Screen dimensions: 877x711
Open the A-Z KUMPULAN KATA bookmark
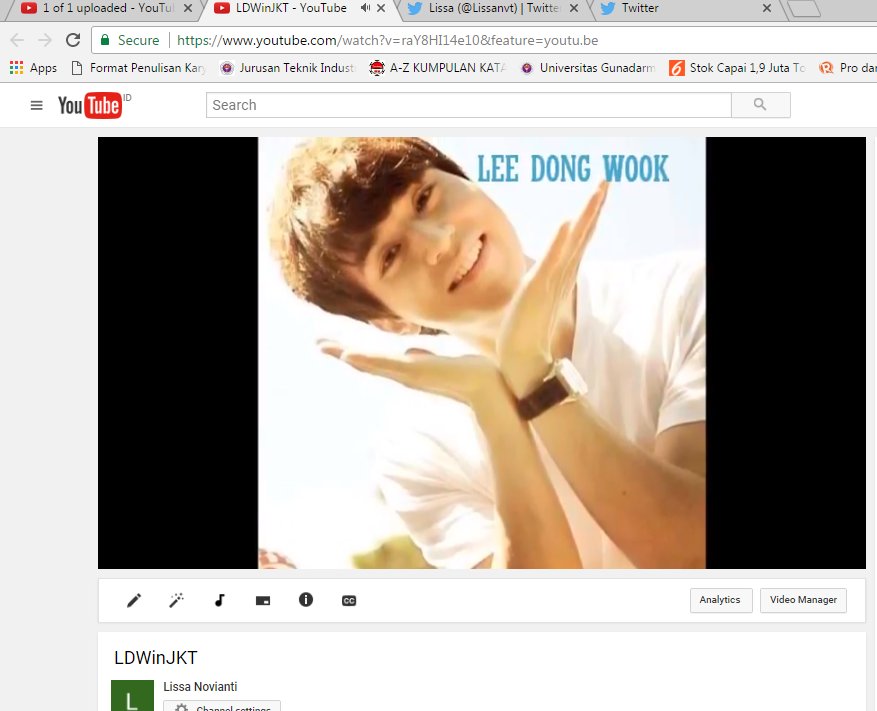tap(438, 68)
